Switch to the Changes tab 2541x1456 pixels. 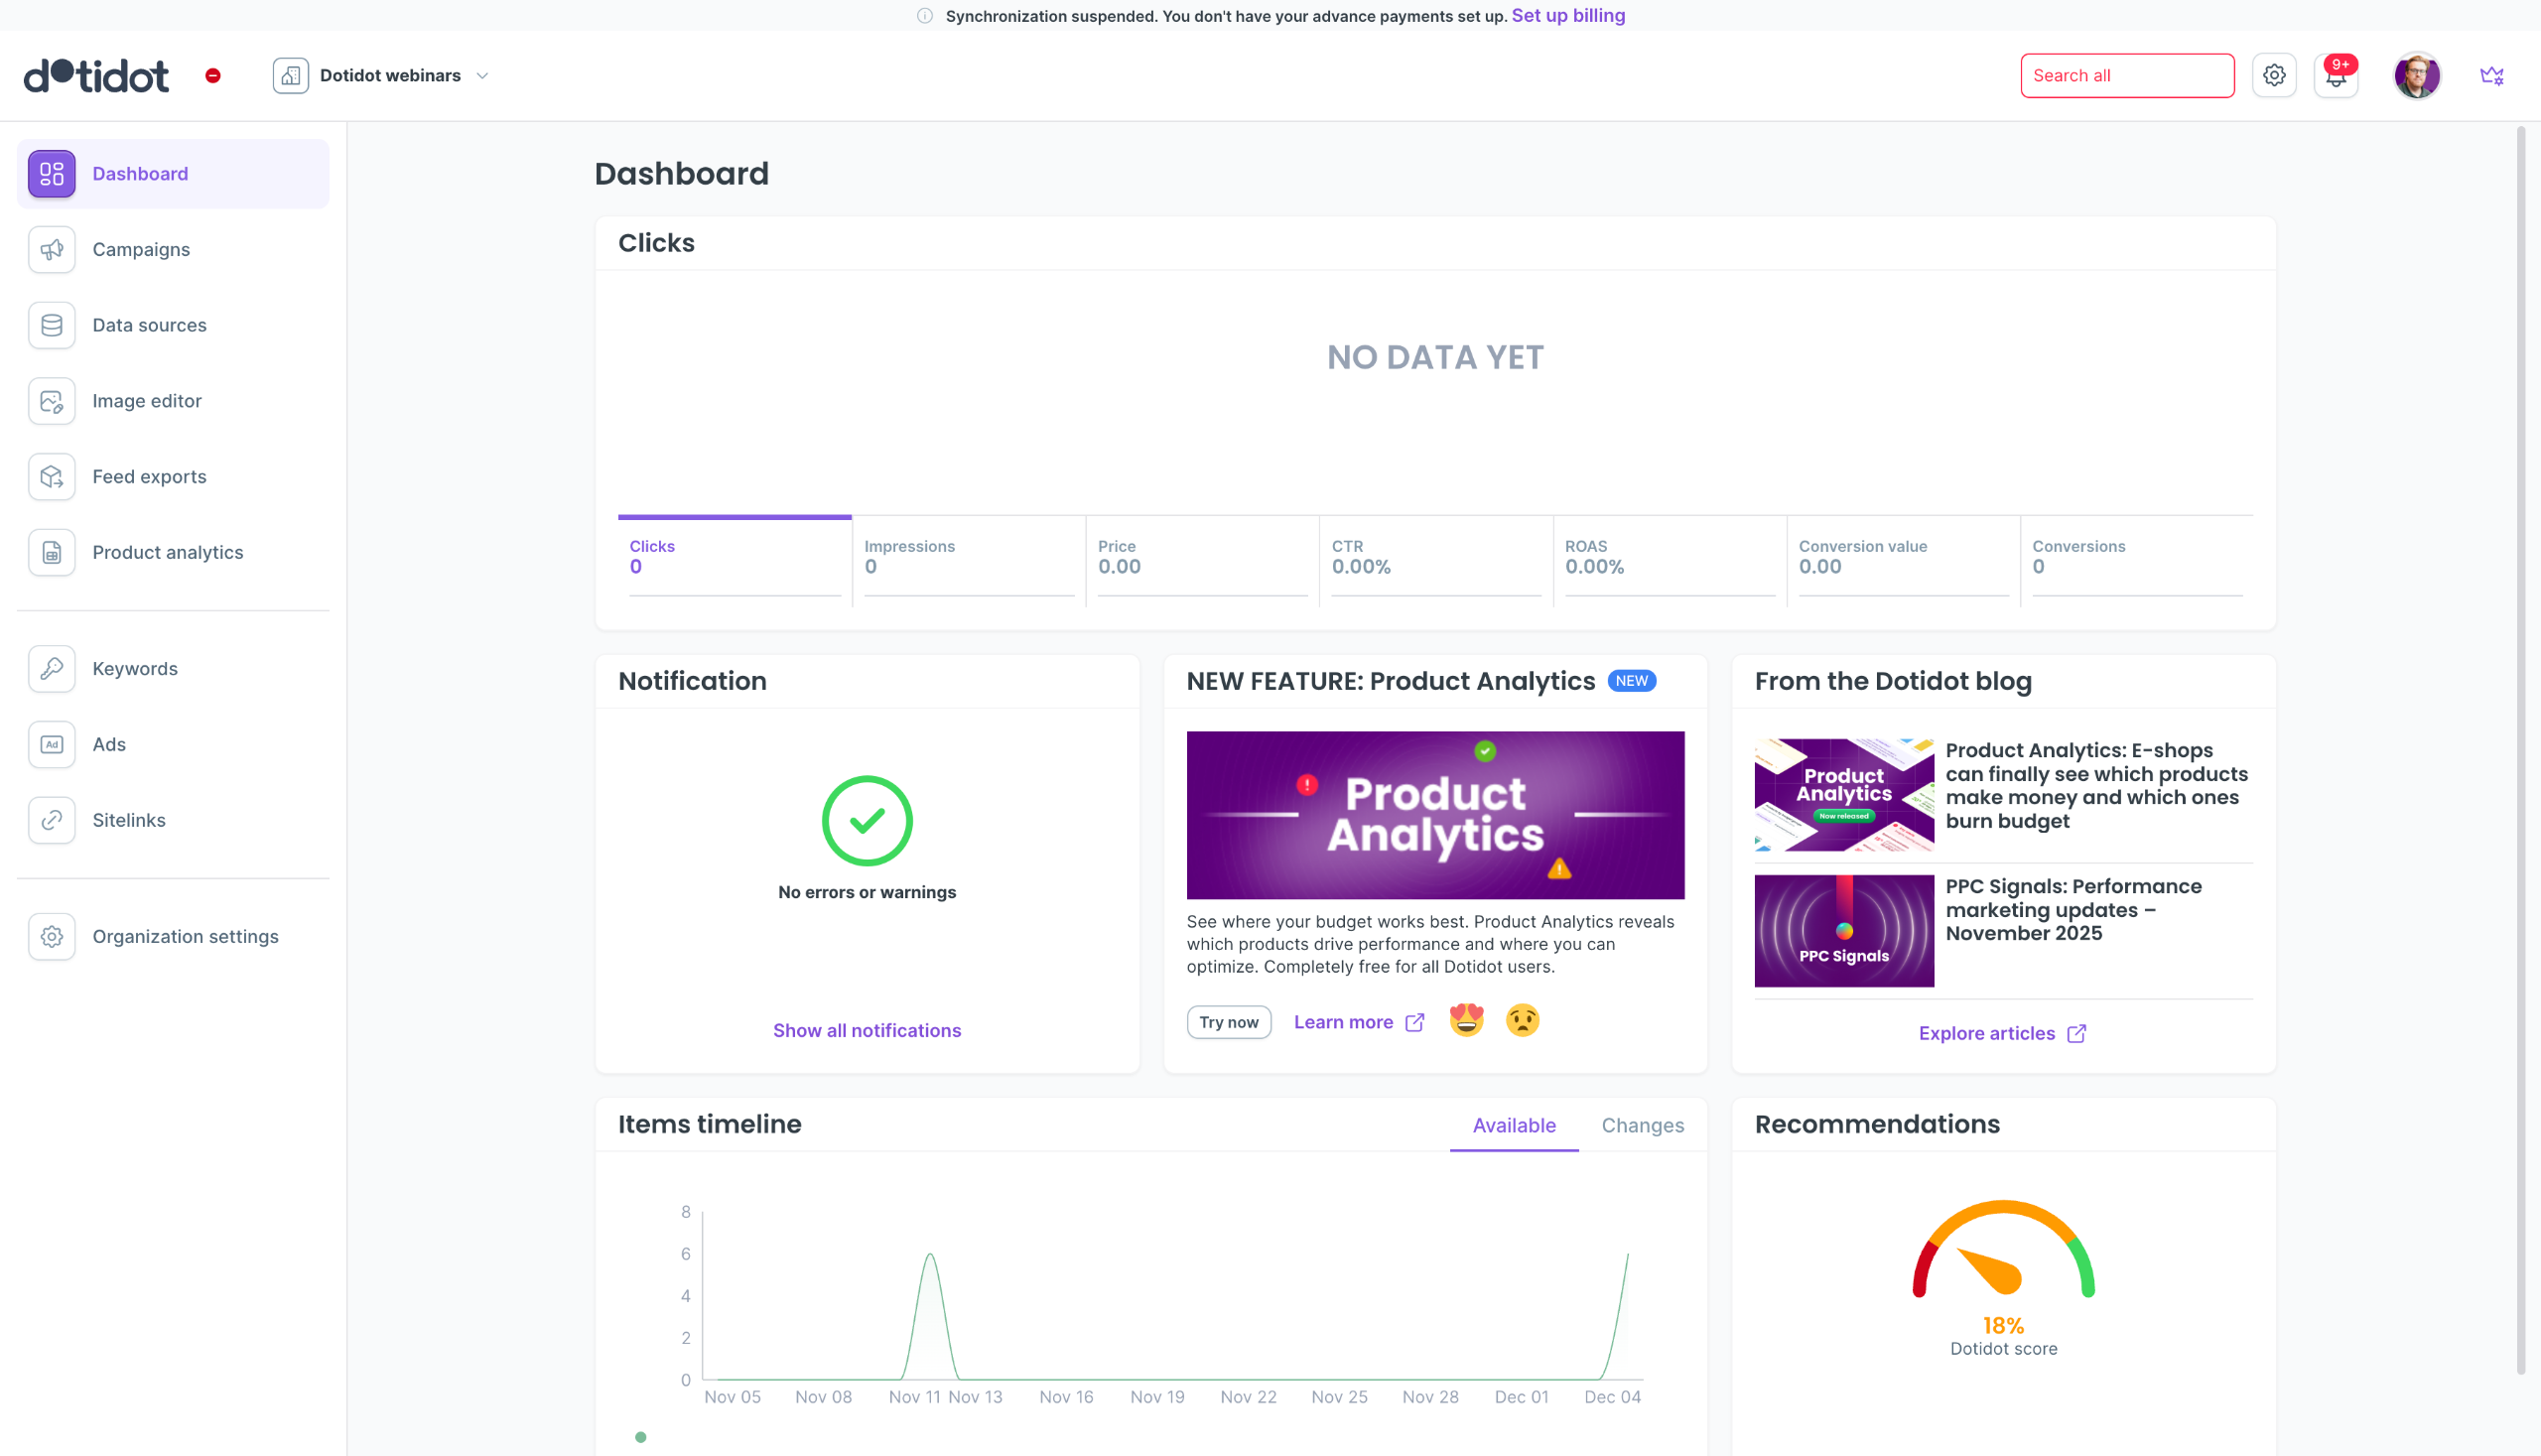pyautogui.click(x=1642, y=1126)
